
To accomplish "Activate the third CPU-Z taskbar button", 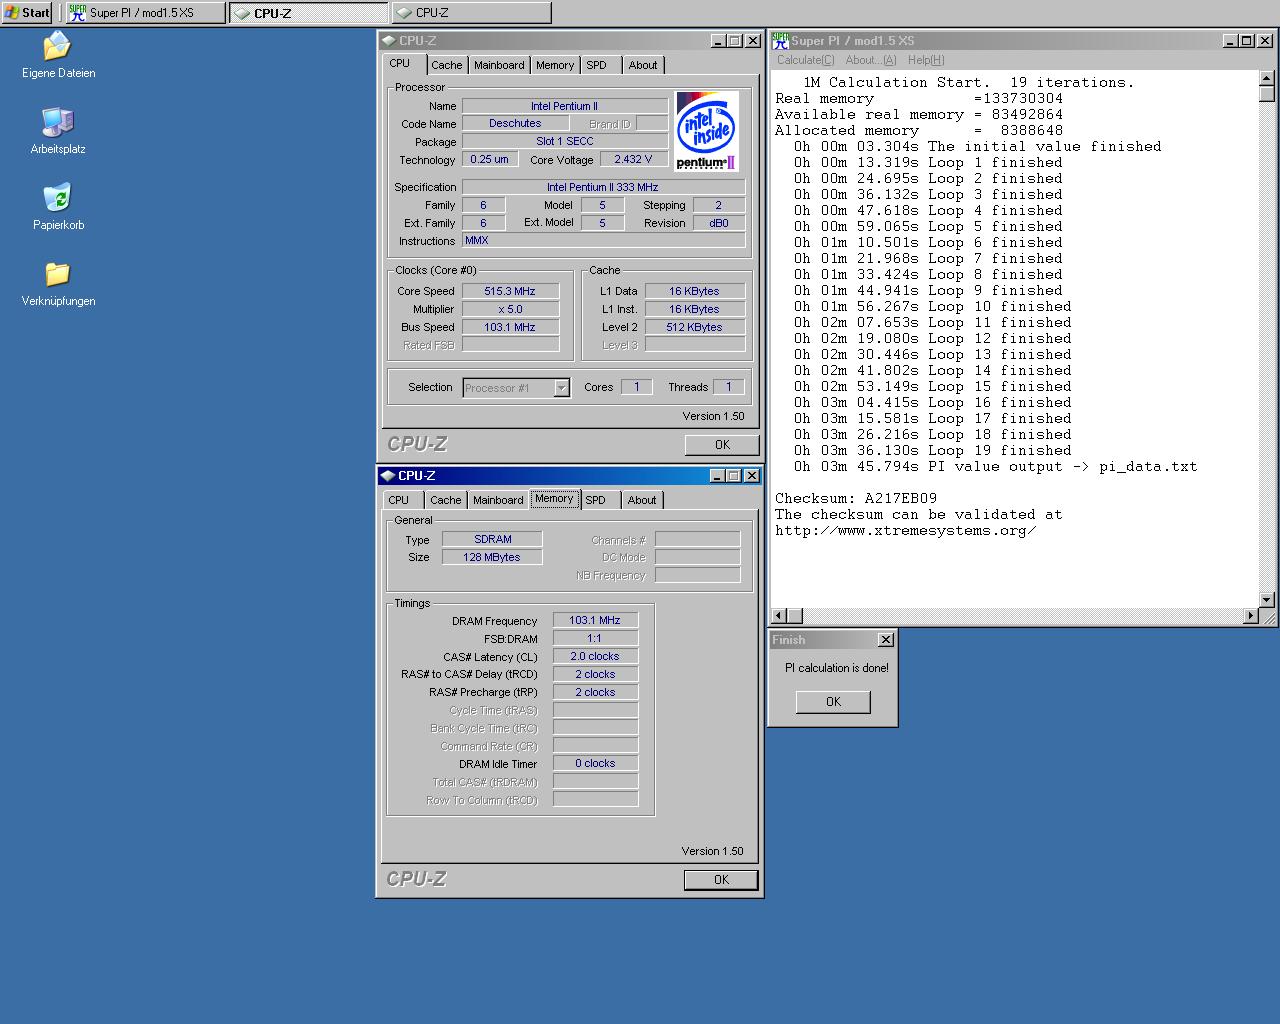I will coord(471,13).
